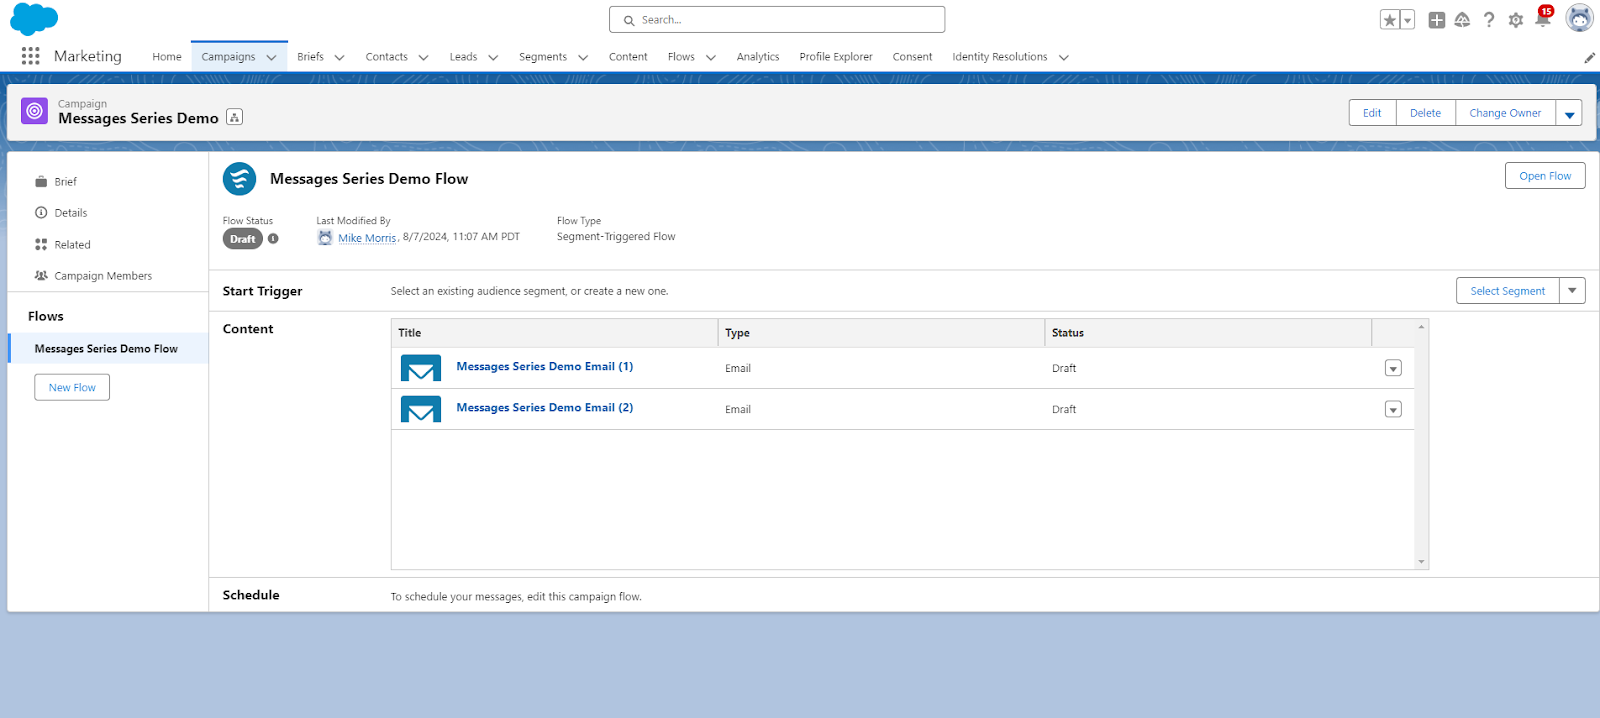
Task: Go to the Home tab
Action: click(x=167, y=57)
